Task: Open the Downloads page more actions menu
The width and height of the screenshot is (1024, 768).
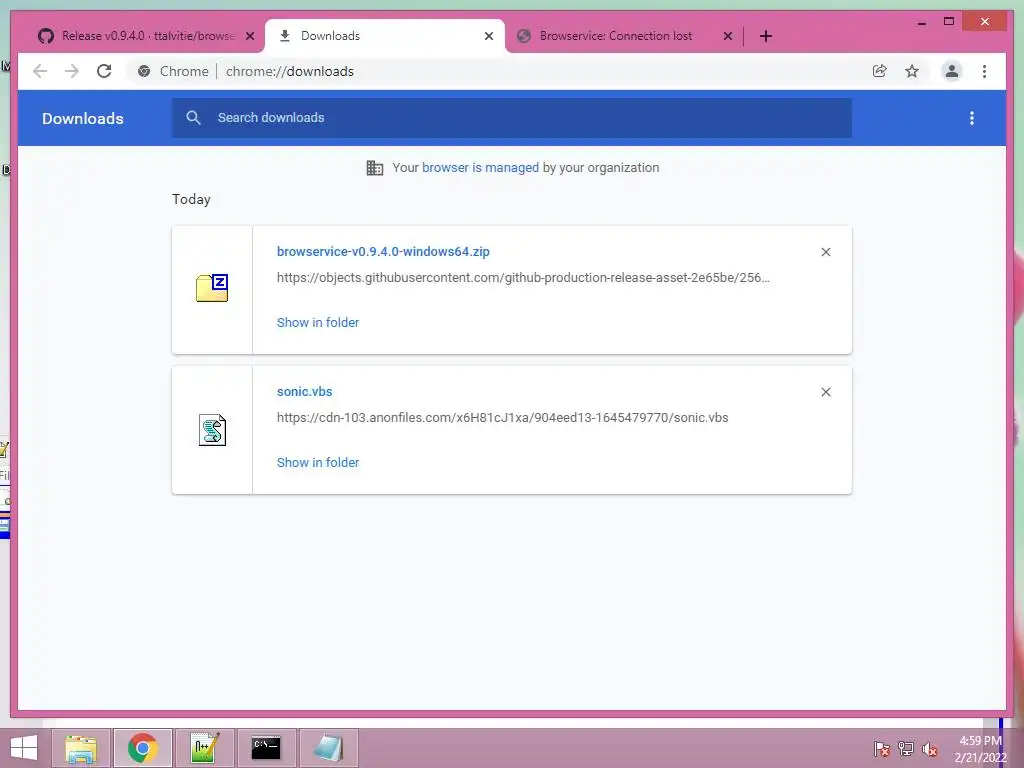Action: point(972,118)
